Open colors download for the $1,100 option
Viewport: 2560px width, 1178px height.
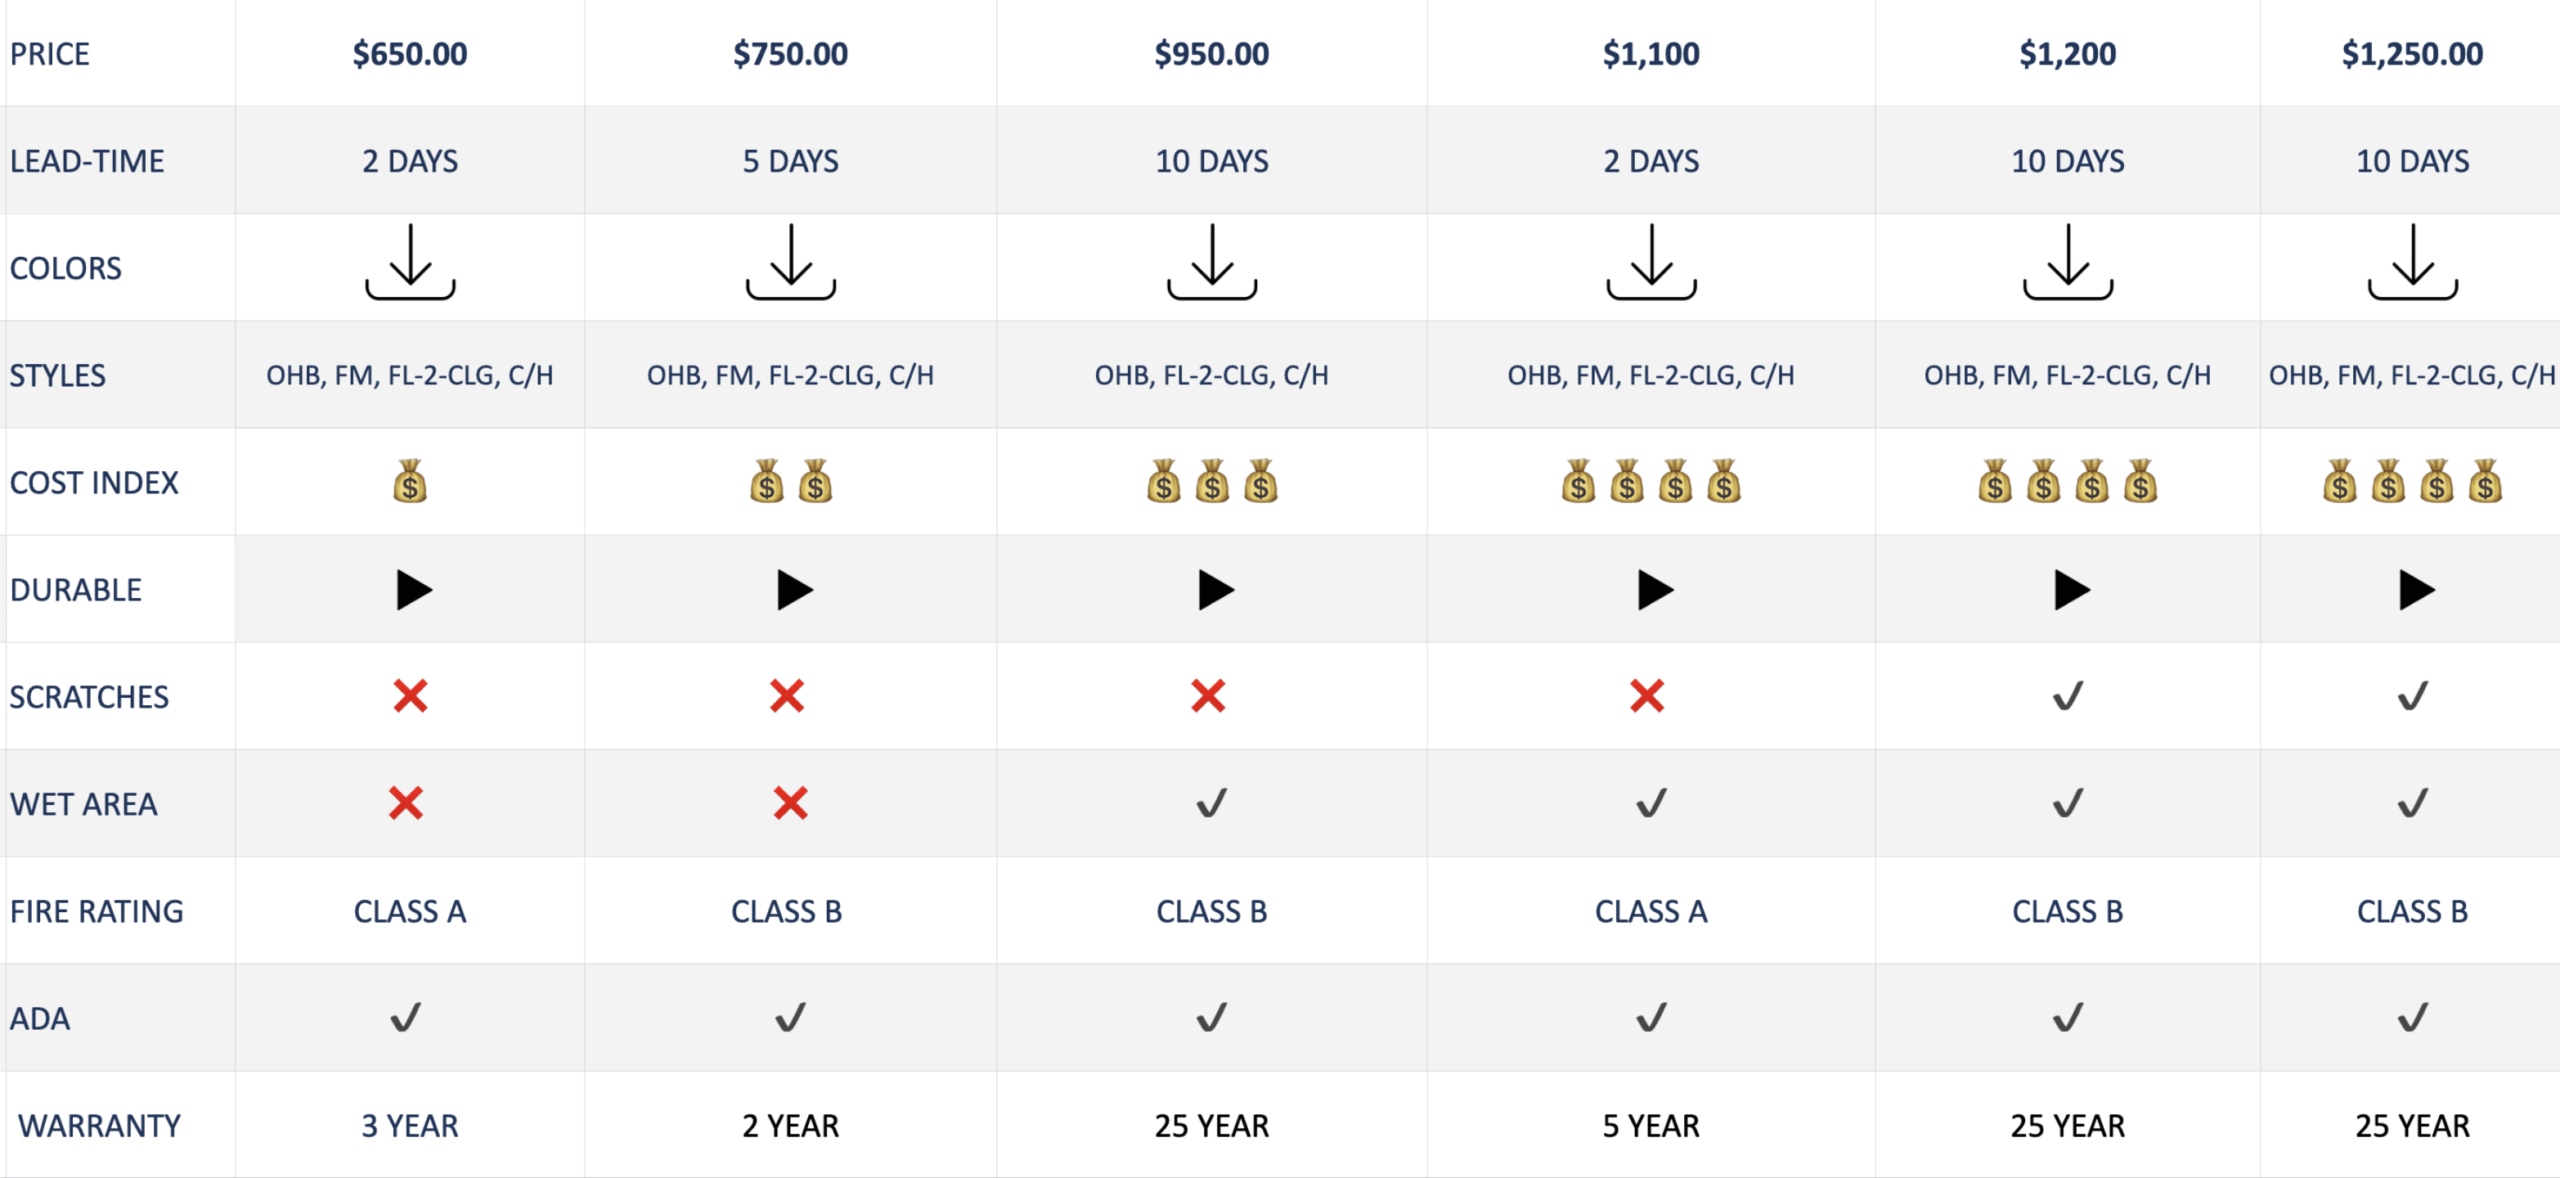click(1651, 262)
